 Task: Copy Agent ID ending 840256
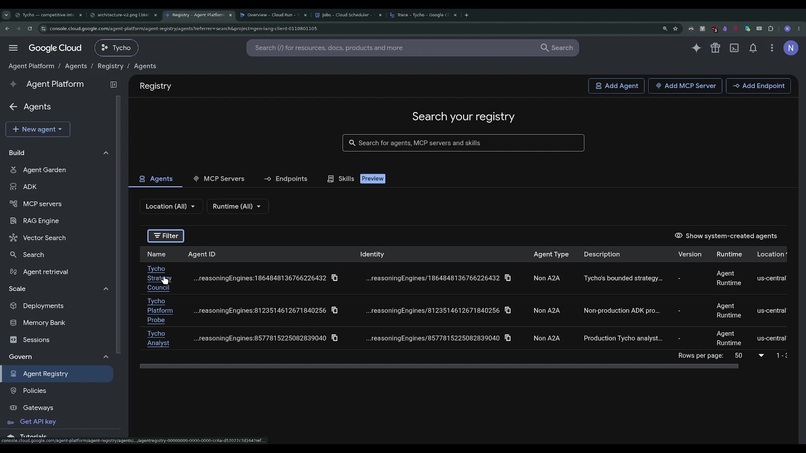(x=335, y=310)
